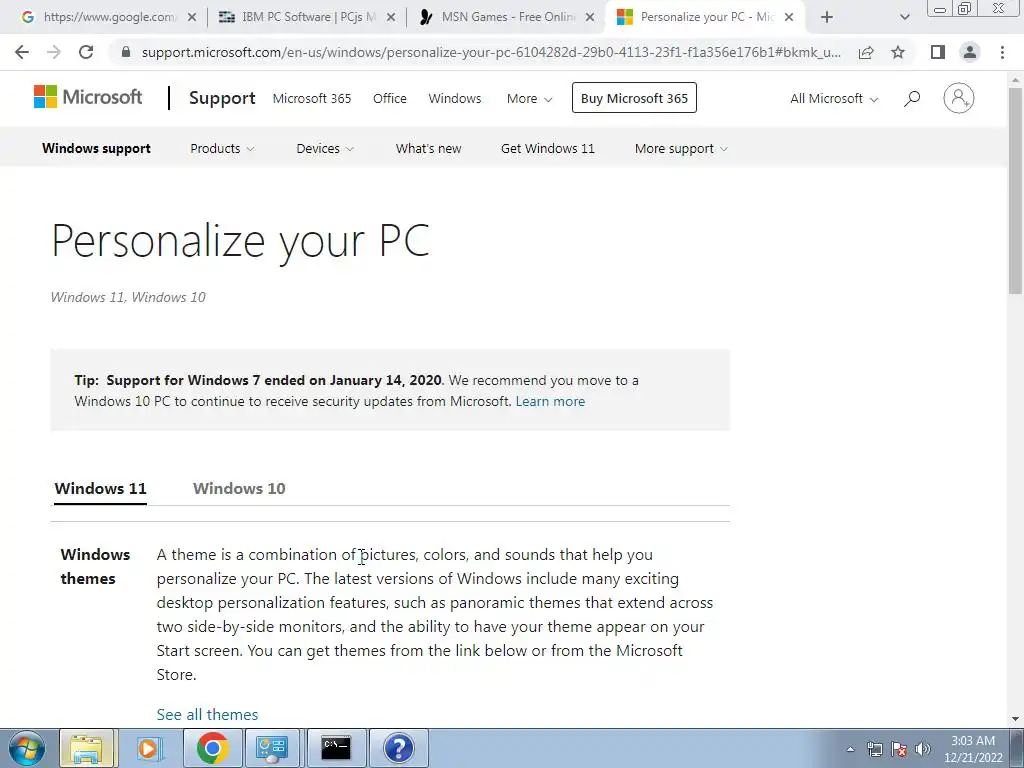Expand the More dropdown in top nav
This screenshot has height=768, width=1024.
tap(530, 99)
